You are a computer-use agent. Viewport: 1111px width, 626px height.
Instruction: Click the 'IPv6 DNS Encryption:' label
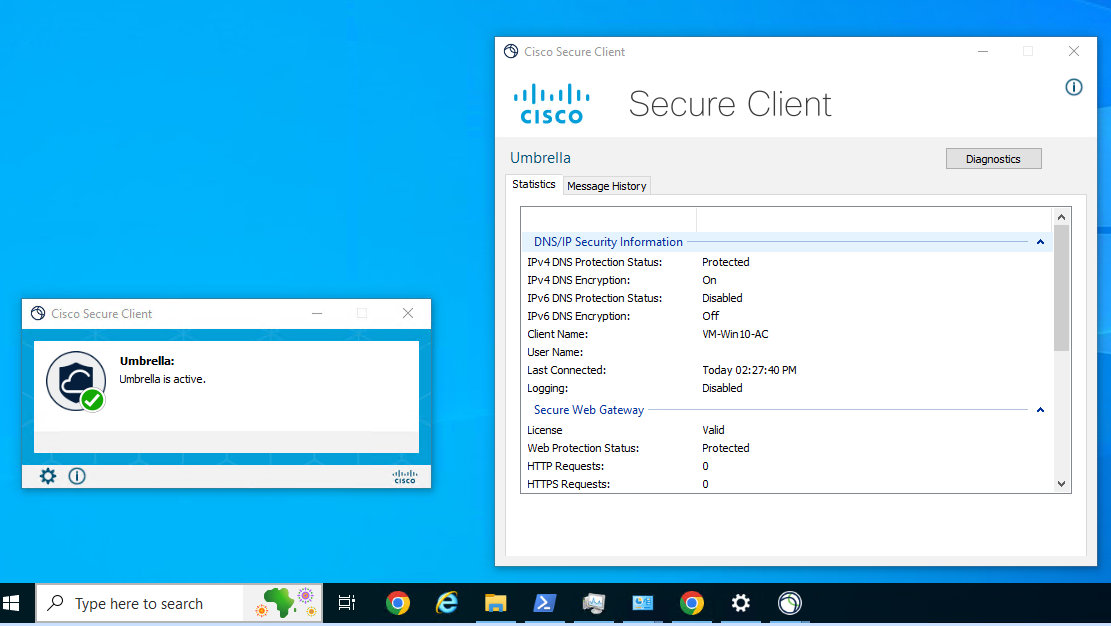[578, 316]
